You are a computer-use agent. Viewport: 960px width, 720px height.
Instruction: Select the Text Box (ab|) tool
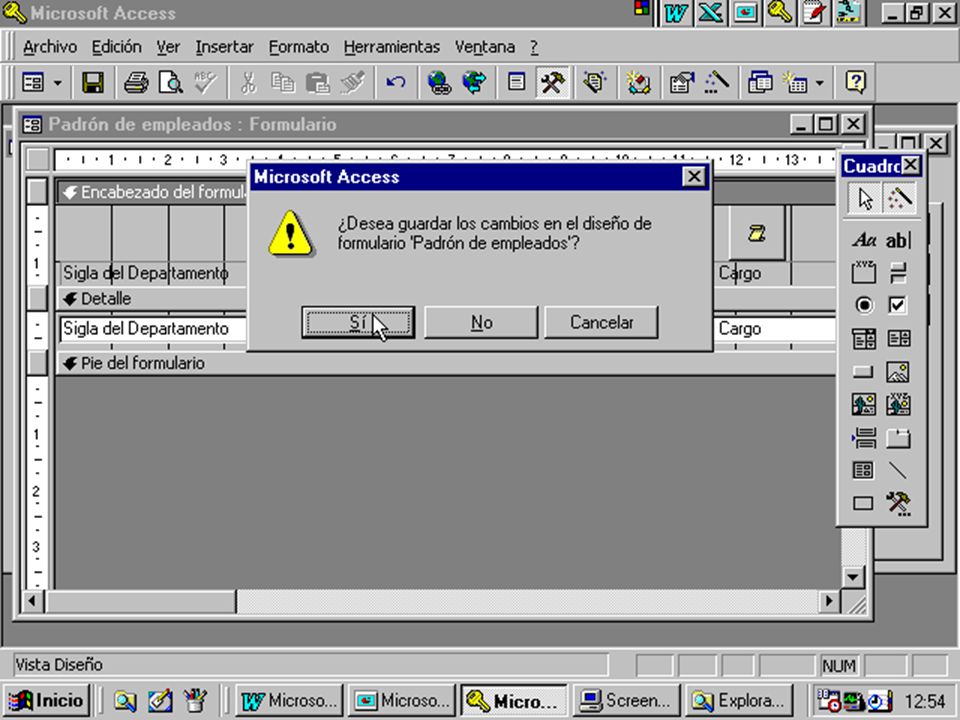(898, 240)
